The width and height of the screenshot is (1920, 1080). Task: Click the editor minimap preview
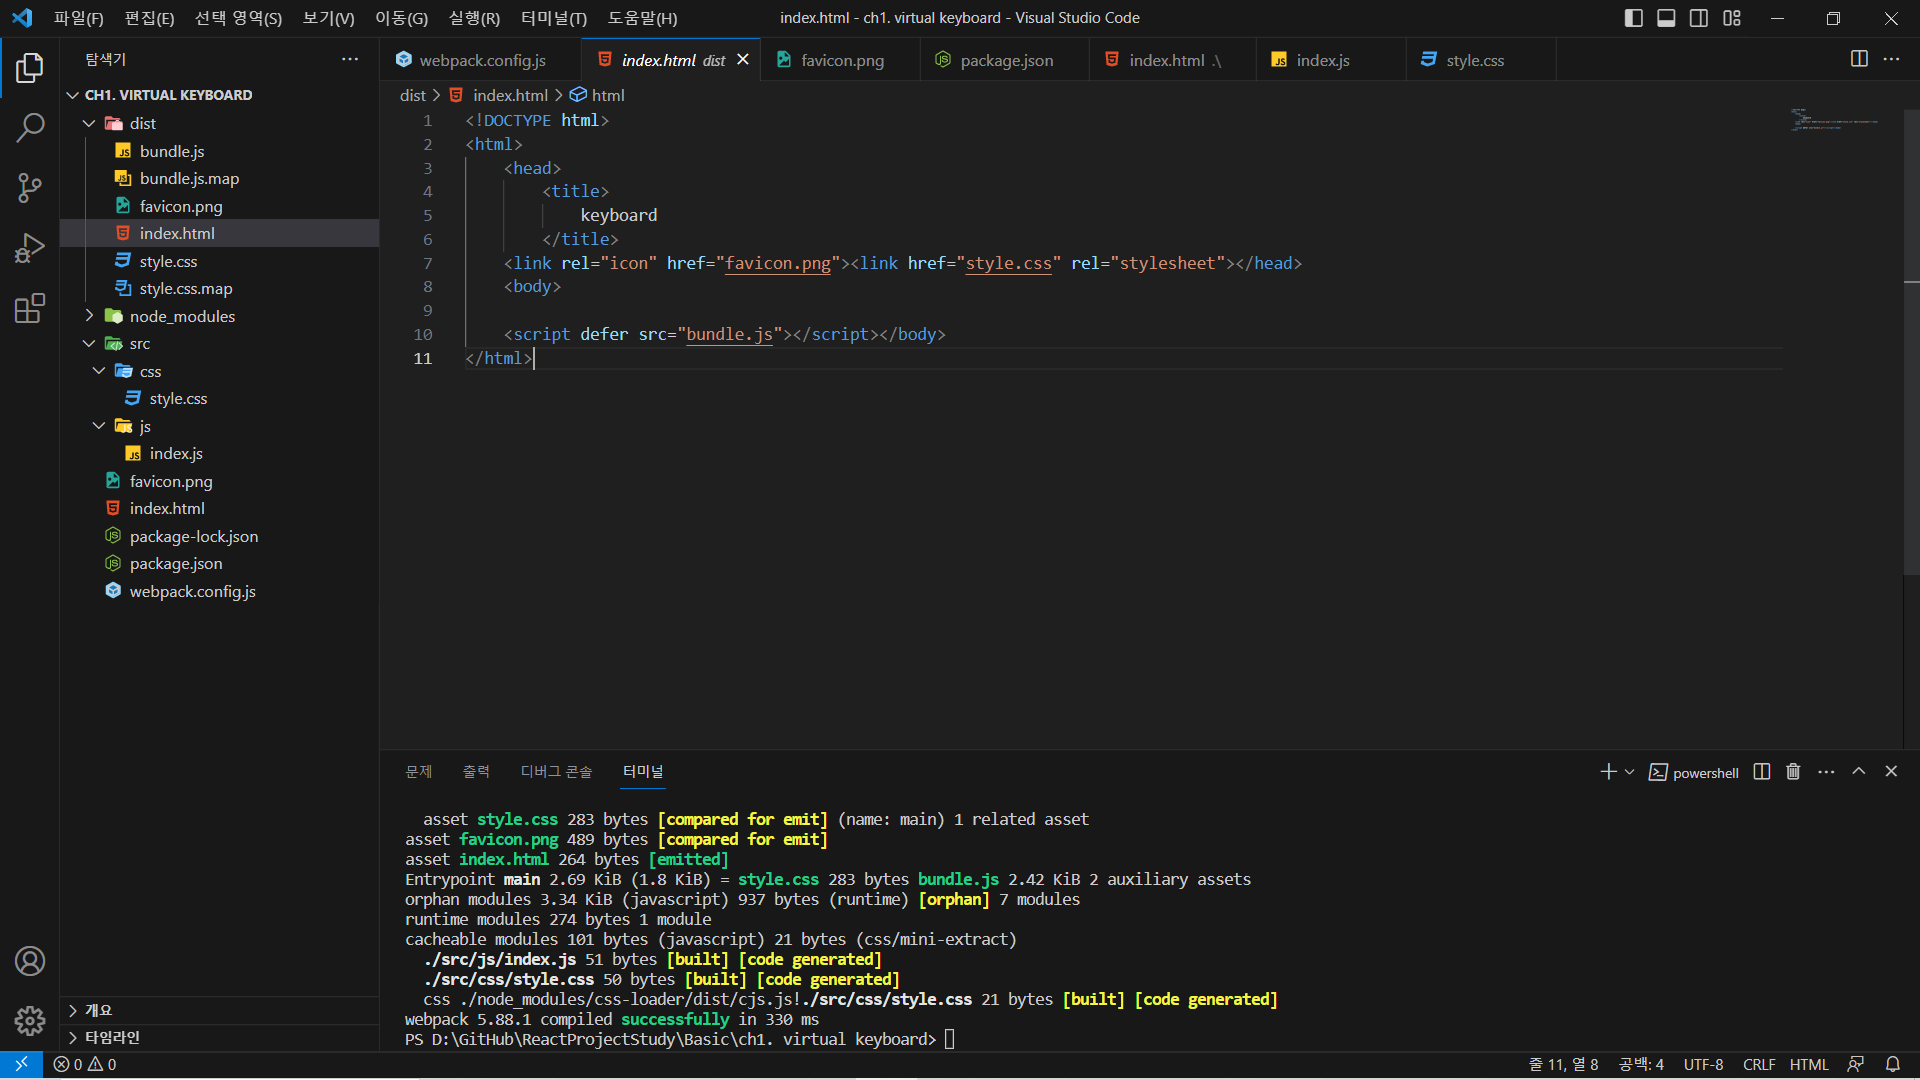click(1834, 120)
